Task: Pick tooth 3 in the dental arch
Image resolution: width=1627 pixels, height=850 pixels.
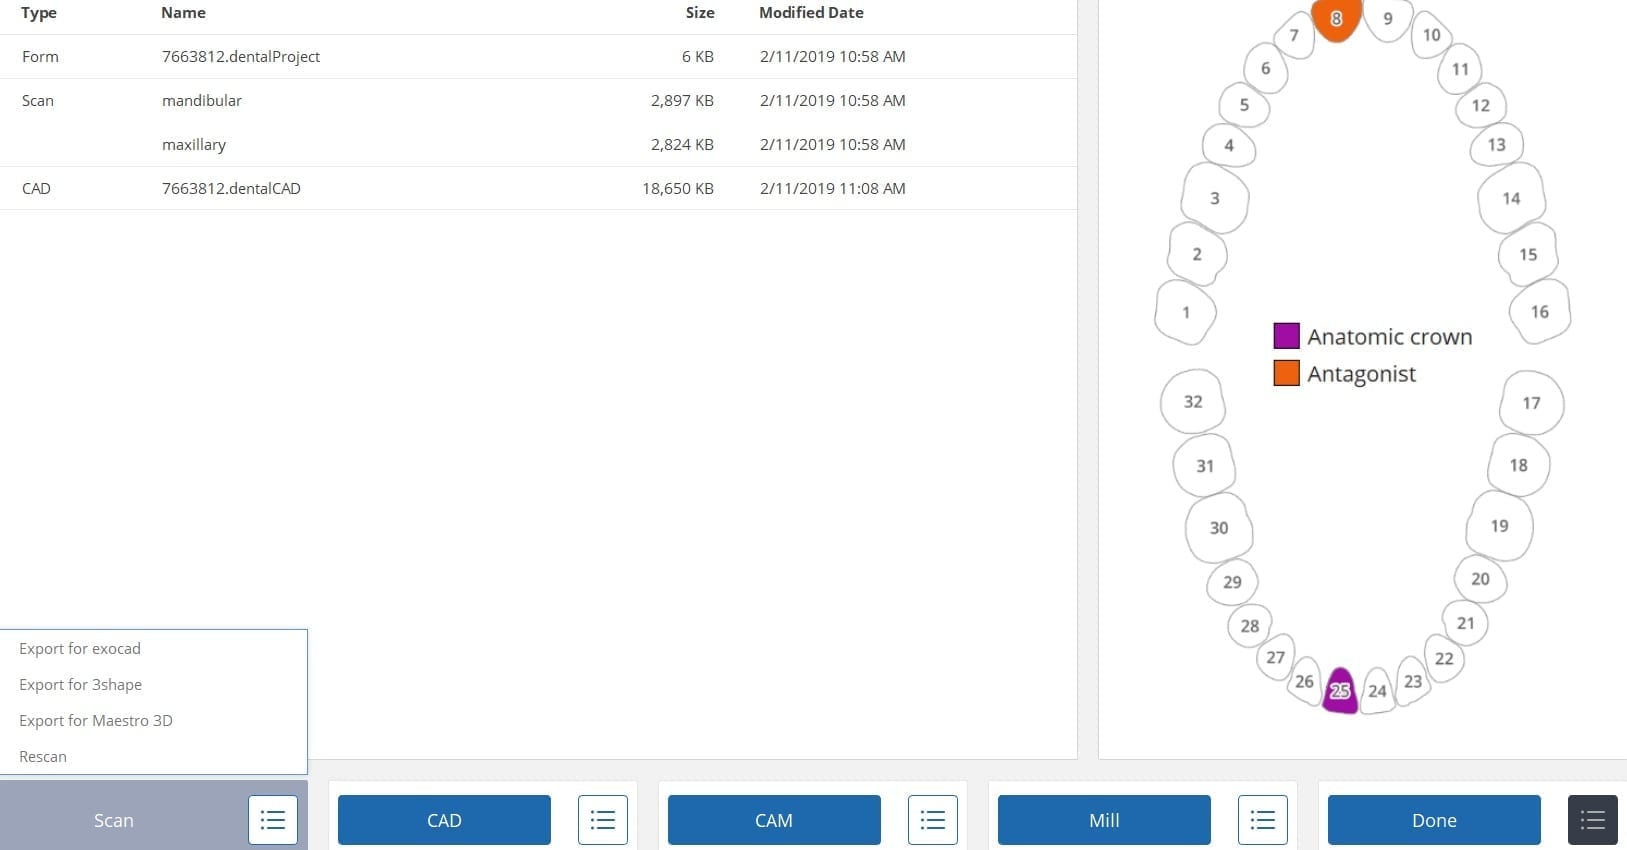Action: point(1214,198)
